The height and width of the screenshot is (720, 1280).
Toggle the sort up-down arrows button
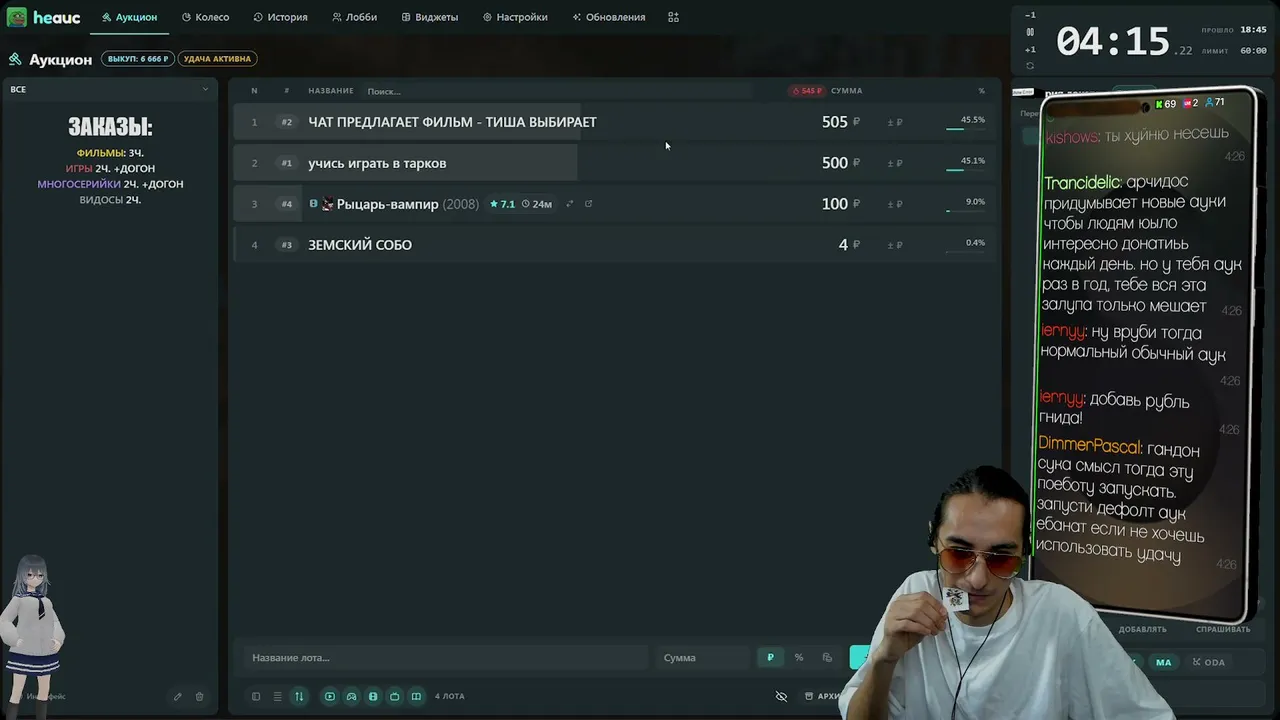pos(299,696)
